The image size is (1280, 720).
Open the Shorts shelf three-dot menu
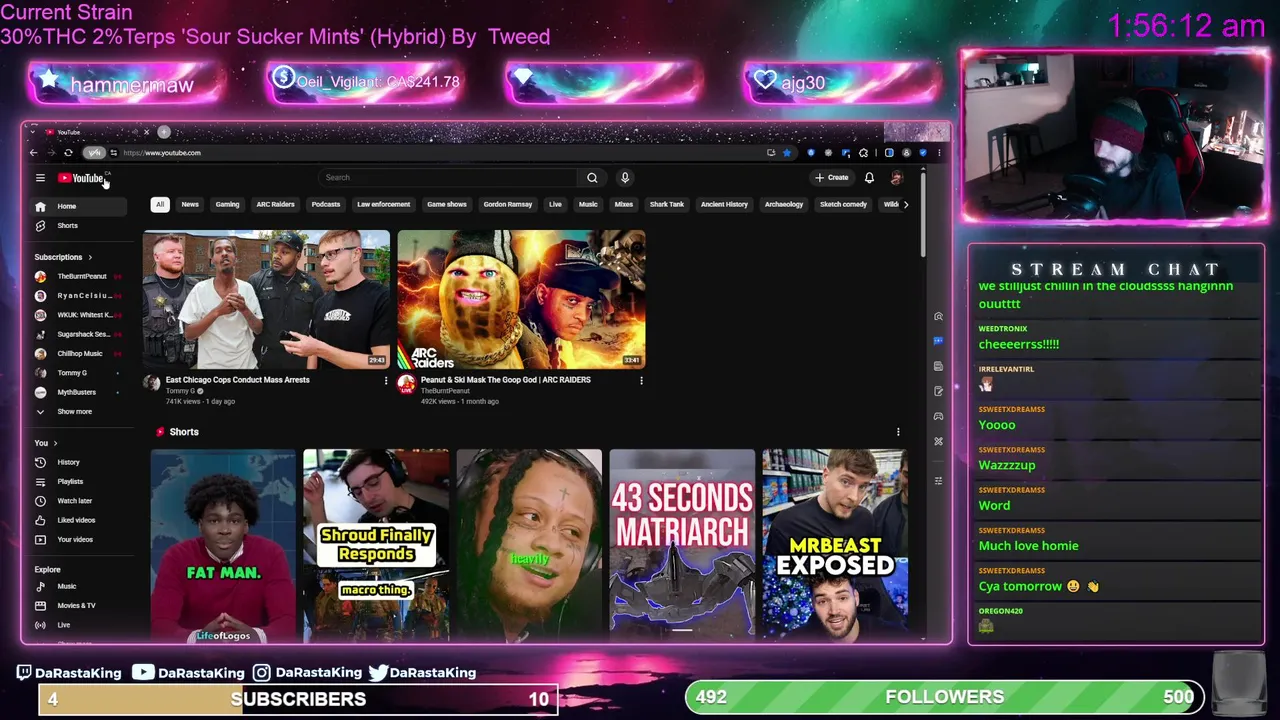pos(898,432)
